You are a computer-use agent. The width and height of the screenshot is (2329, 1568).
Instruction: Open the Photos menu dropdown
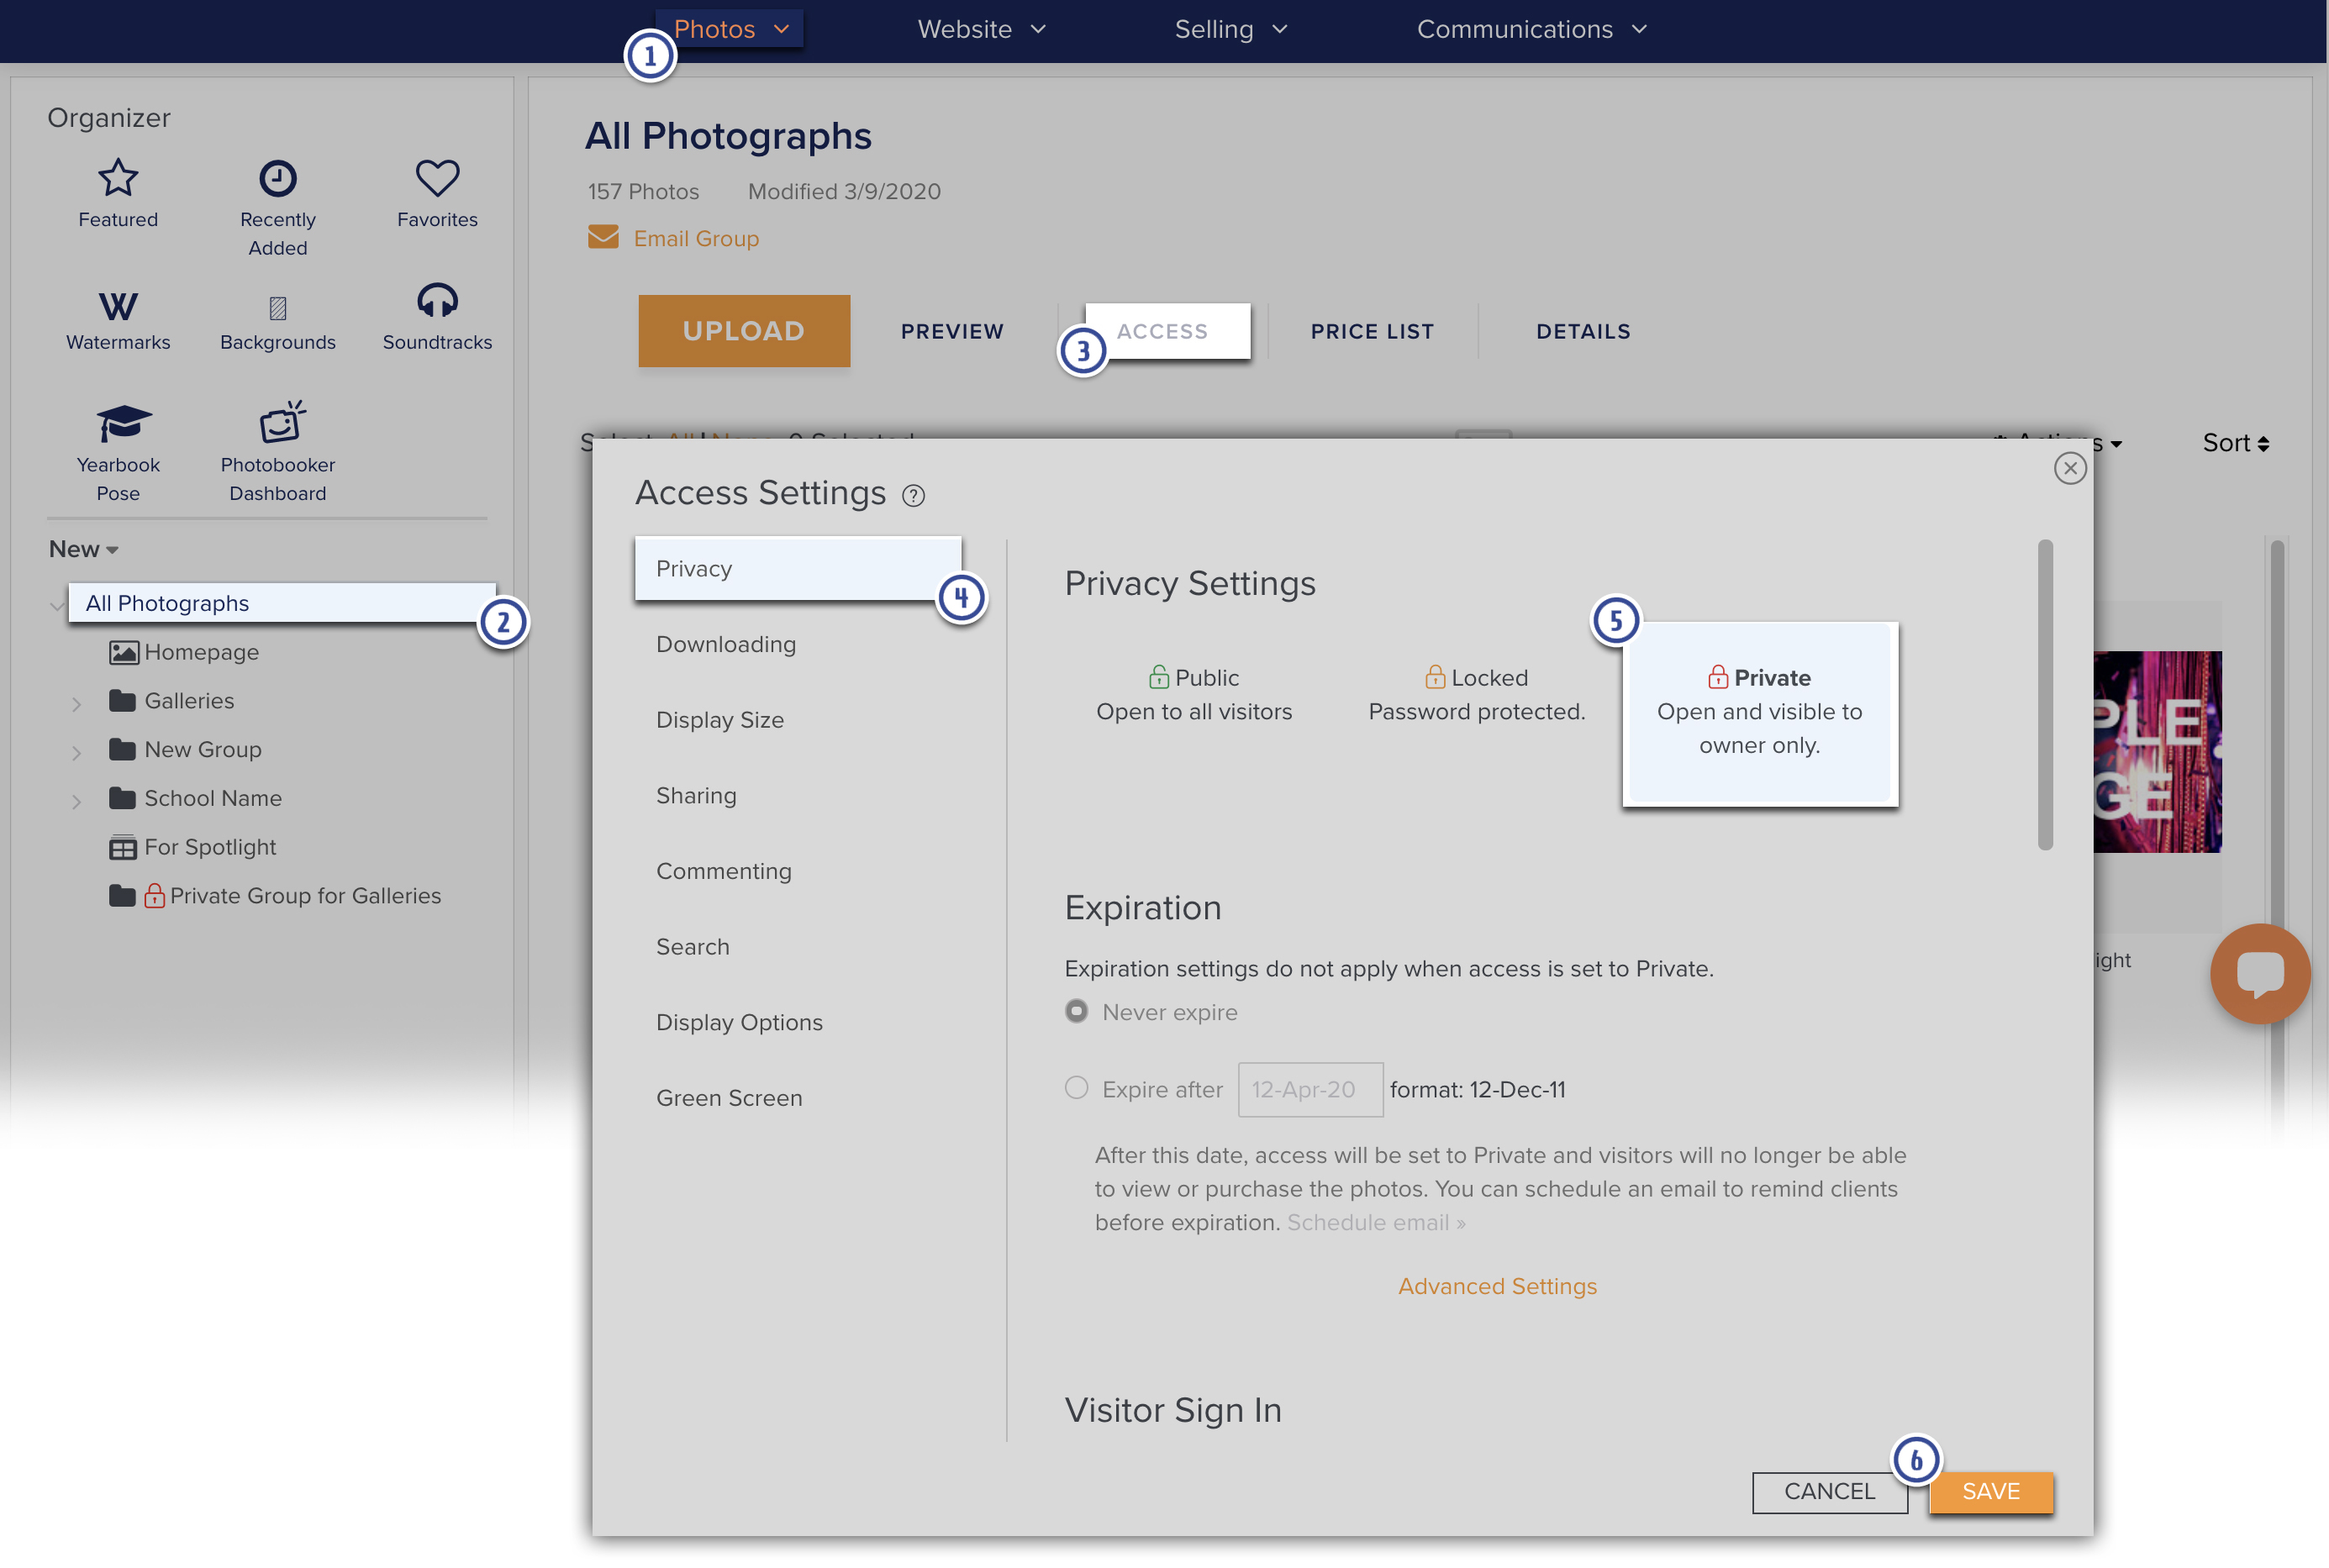pyautogui.click(x=731, y=29)
